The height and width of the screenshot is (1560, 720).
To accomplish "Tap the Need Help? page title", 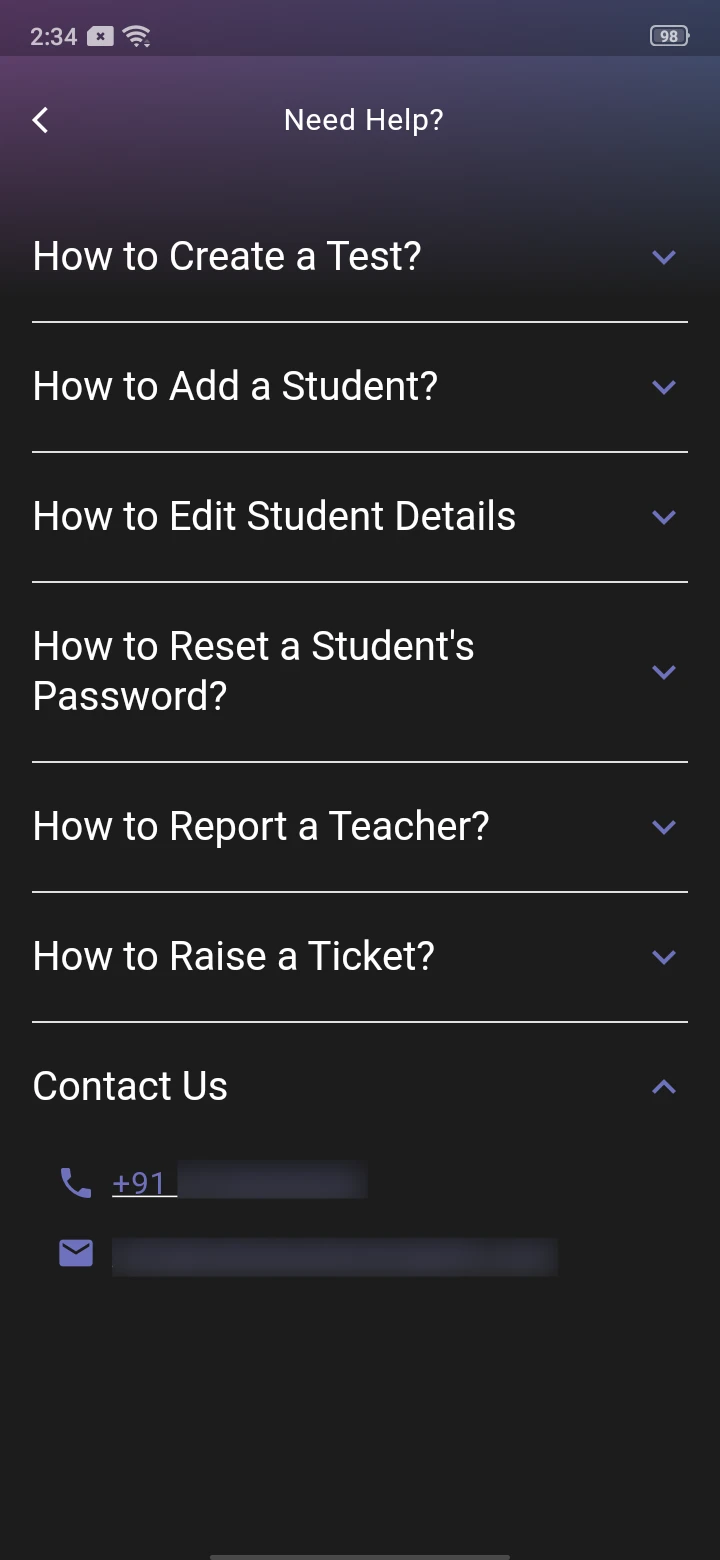I will pyautogui.click(x=363, y=121).
